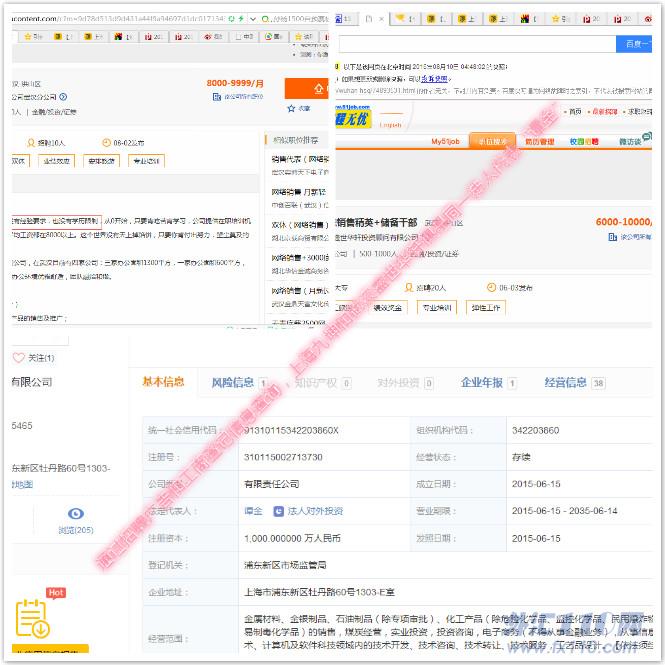The image size is (665, 665).
Task: Open the 双休 (网络销售) similar job listing
Action: coord(300,225)
